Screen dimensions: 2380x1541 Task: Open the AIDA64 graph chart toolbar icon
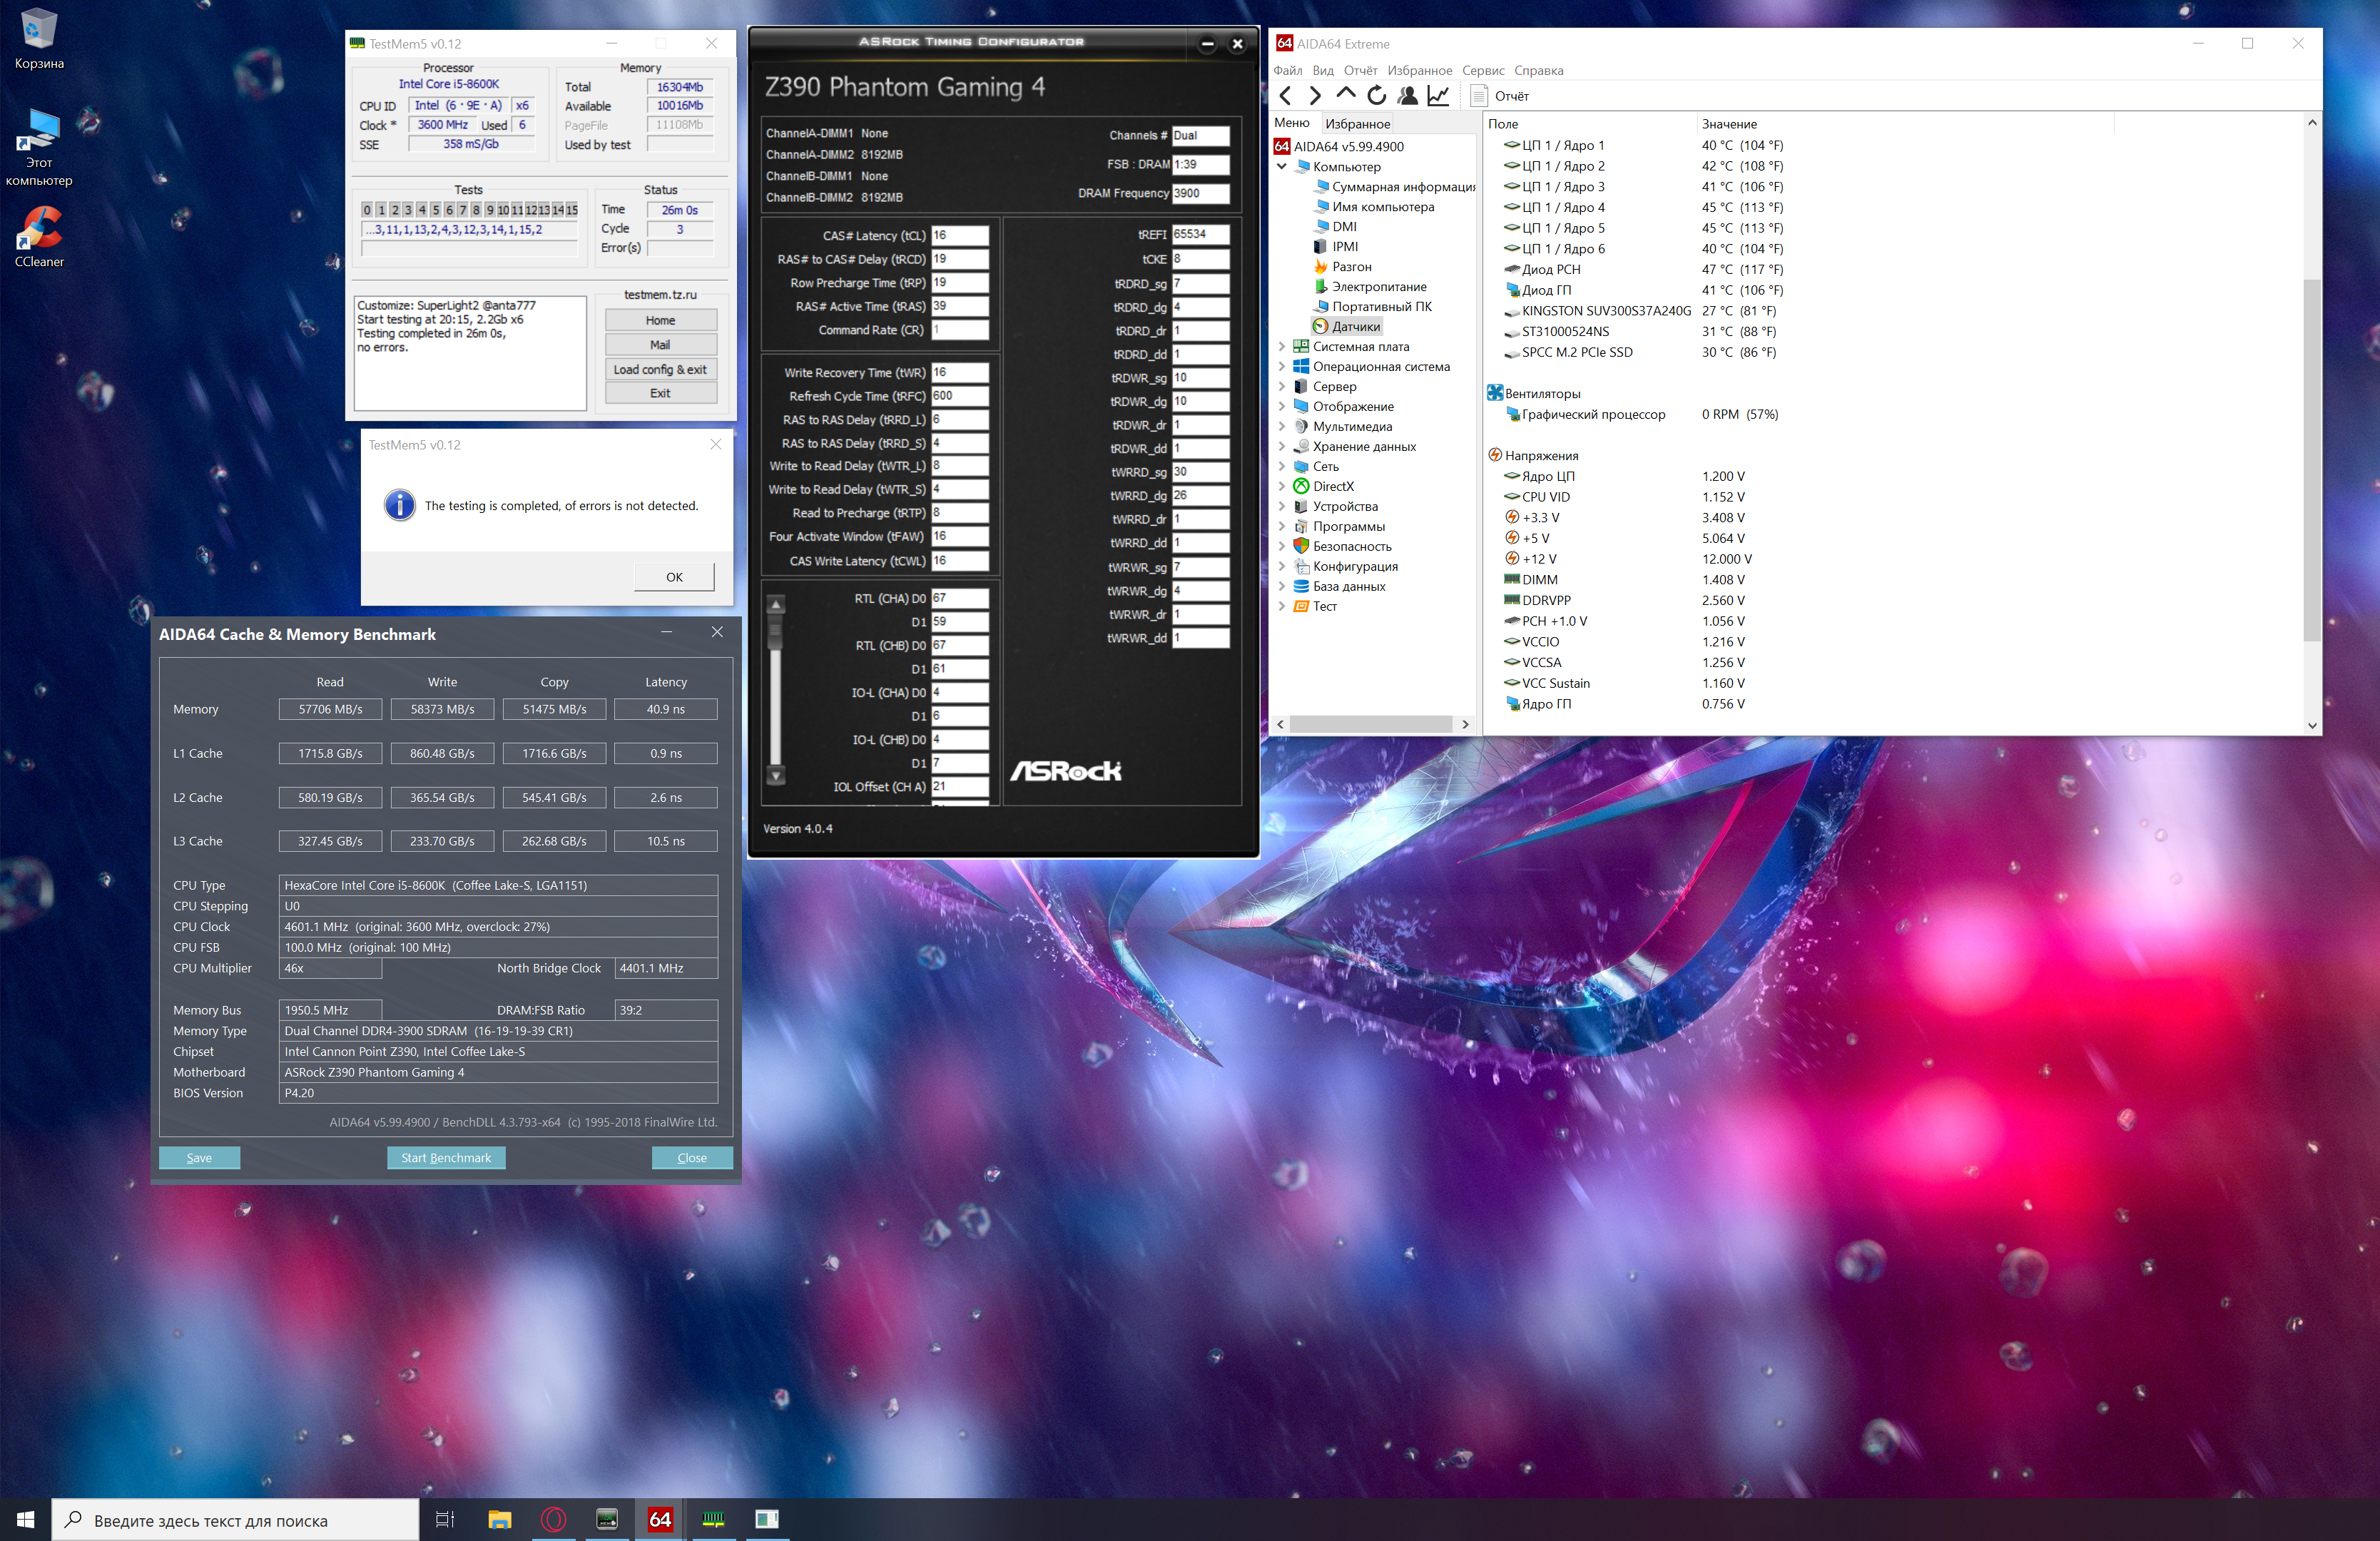1438,96
